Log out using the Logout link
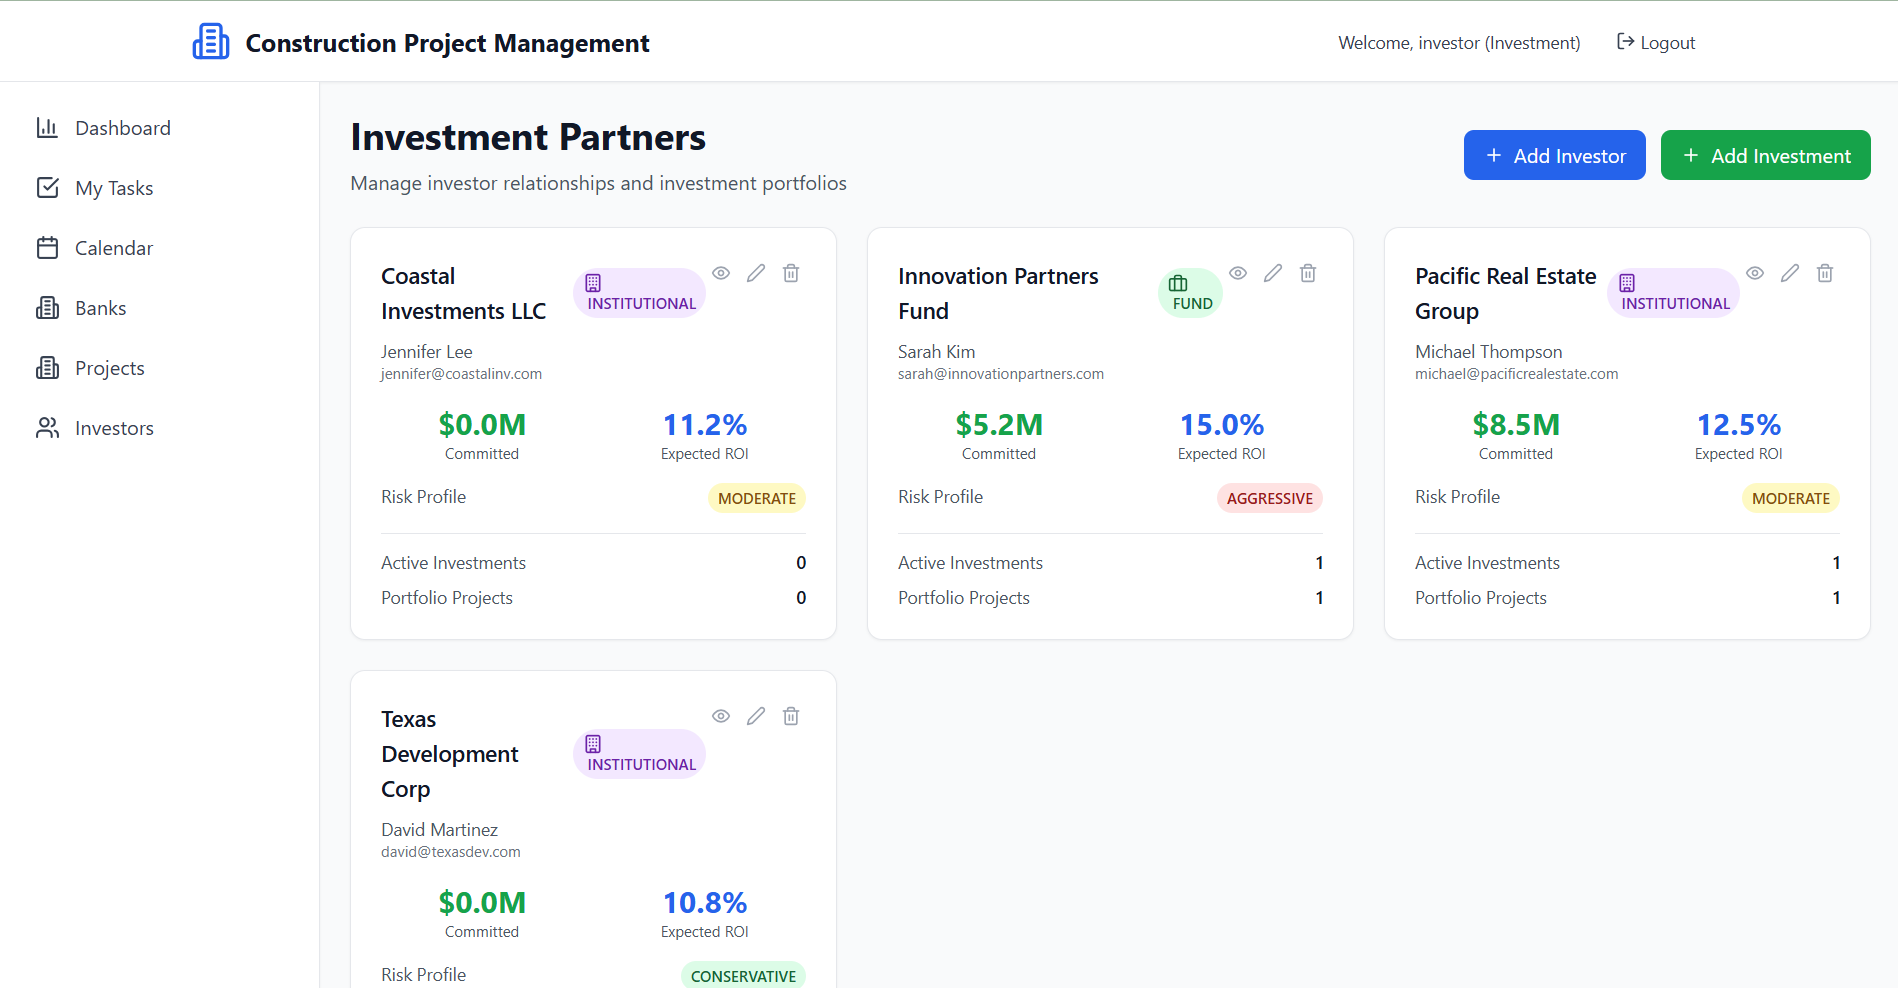1898x988 pixels. 1656,43
